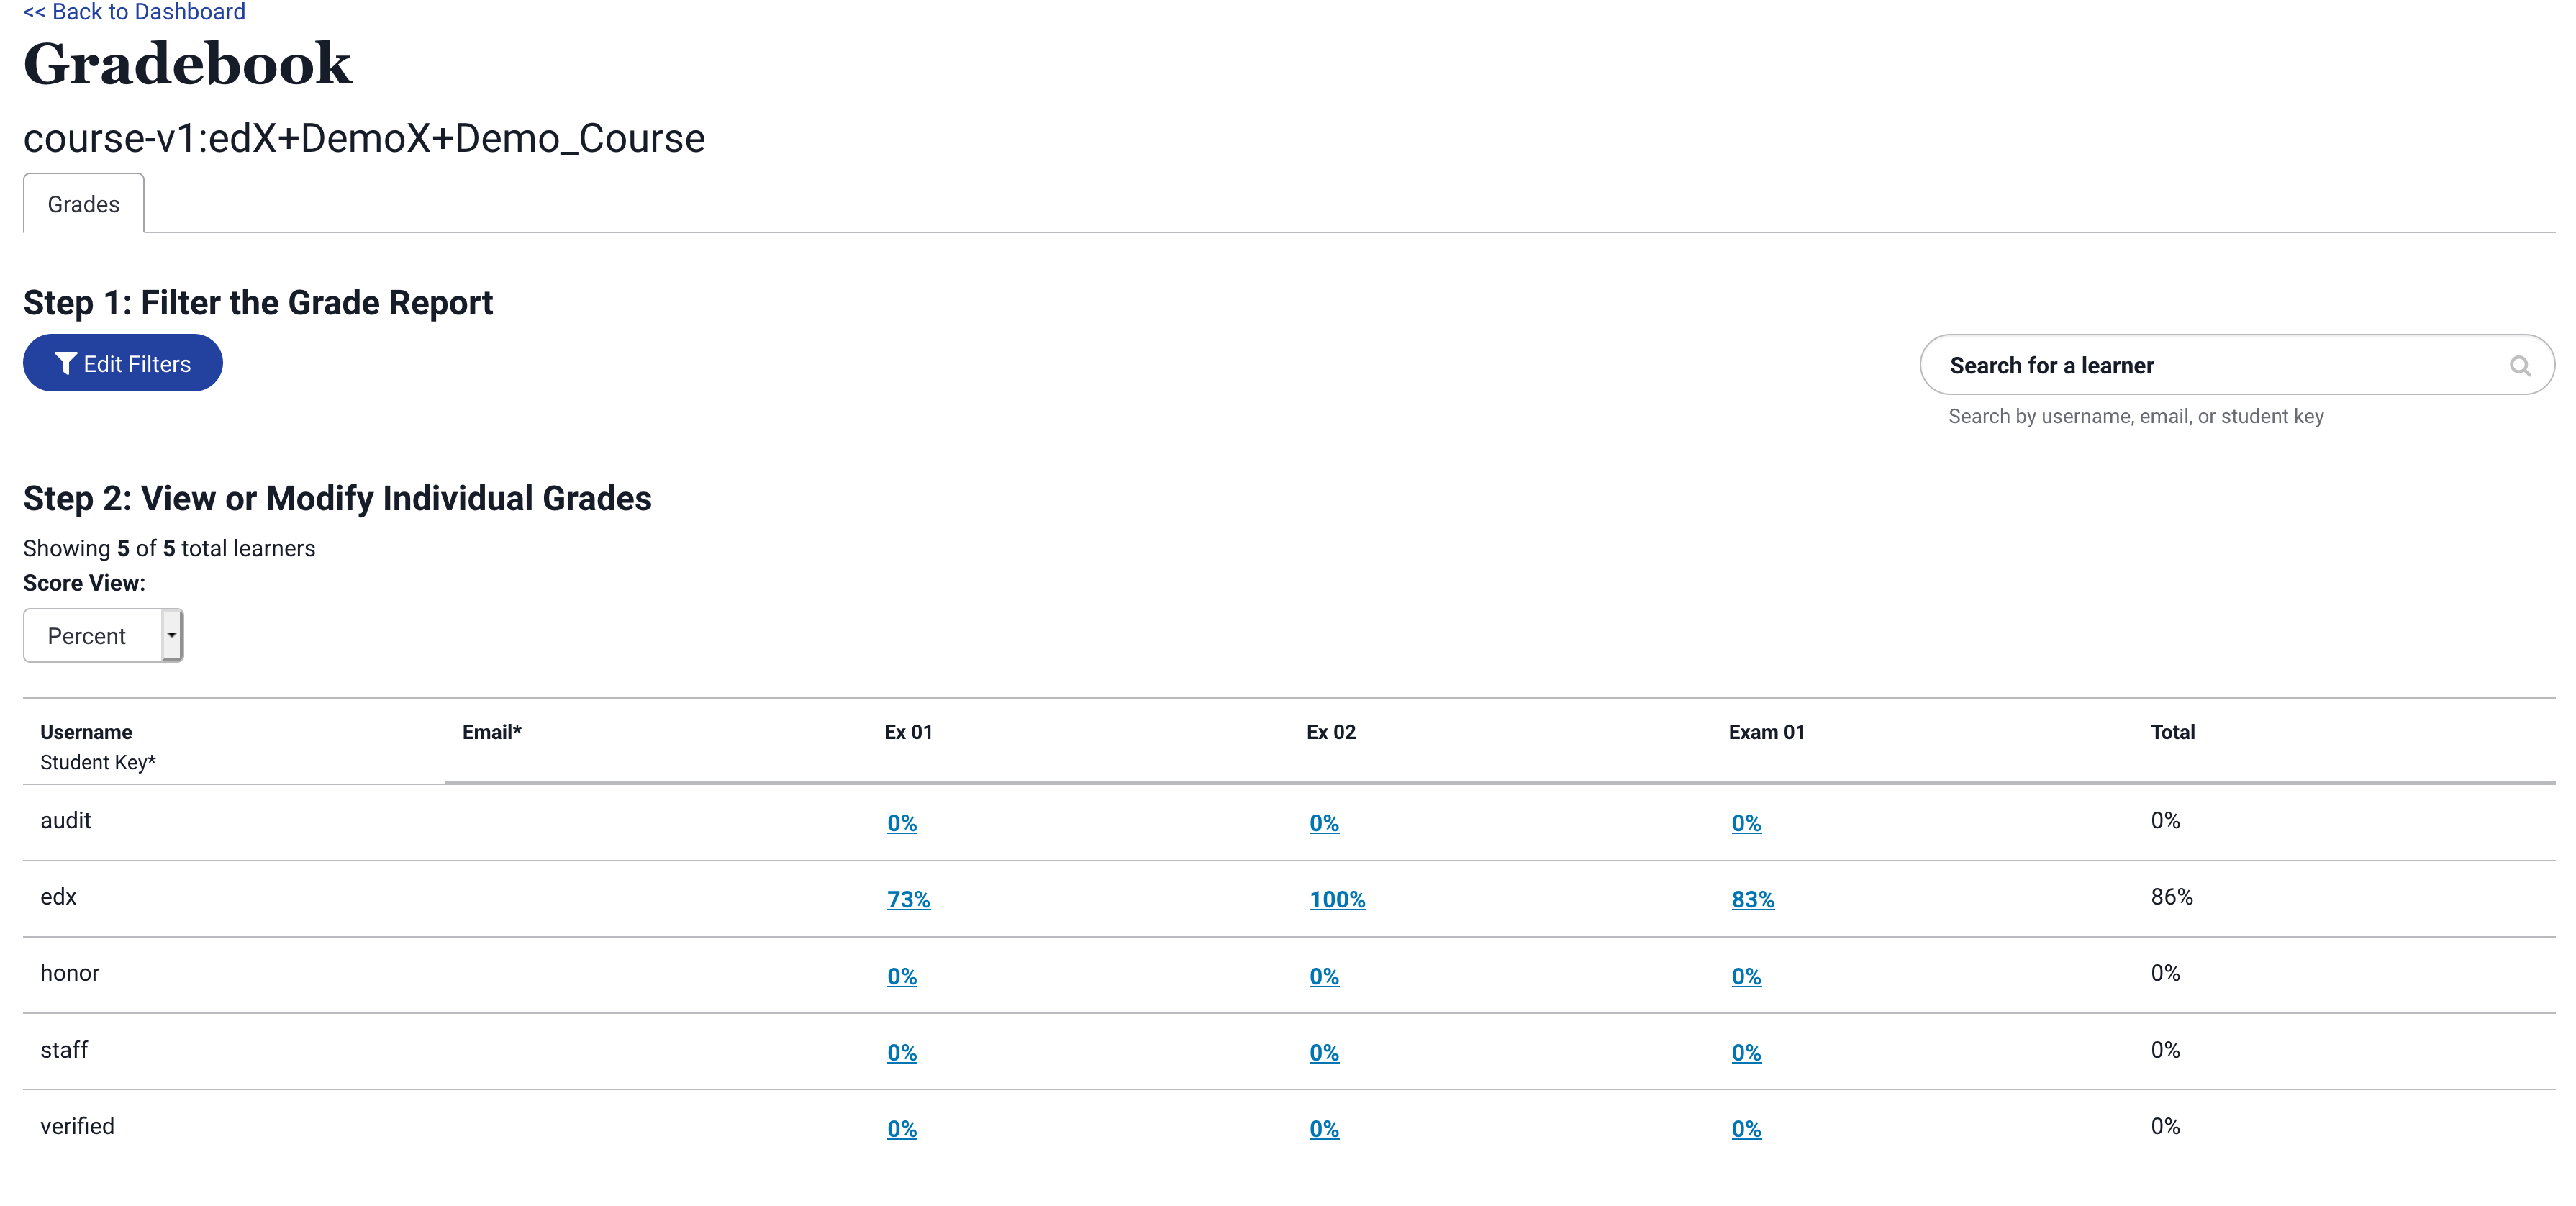Click the 73% score for edx Ex 01
The image size is (2576, 1206).
coord(909,899)
